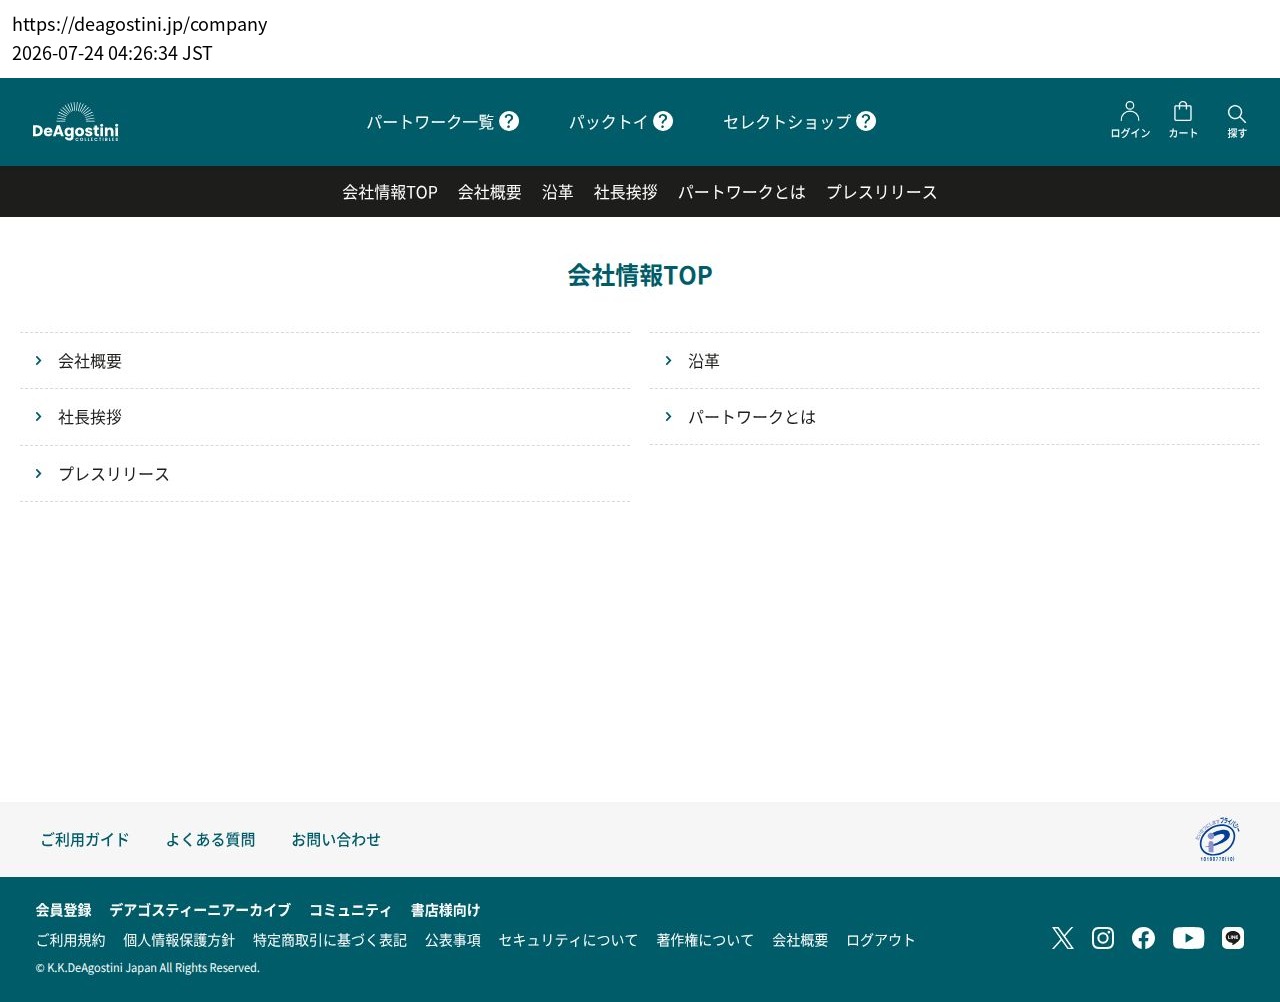Open よくある質問 footer link
1280x1002 pixels.
(210, 840)
